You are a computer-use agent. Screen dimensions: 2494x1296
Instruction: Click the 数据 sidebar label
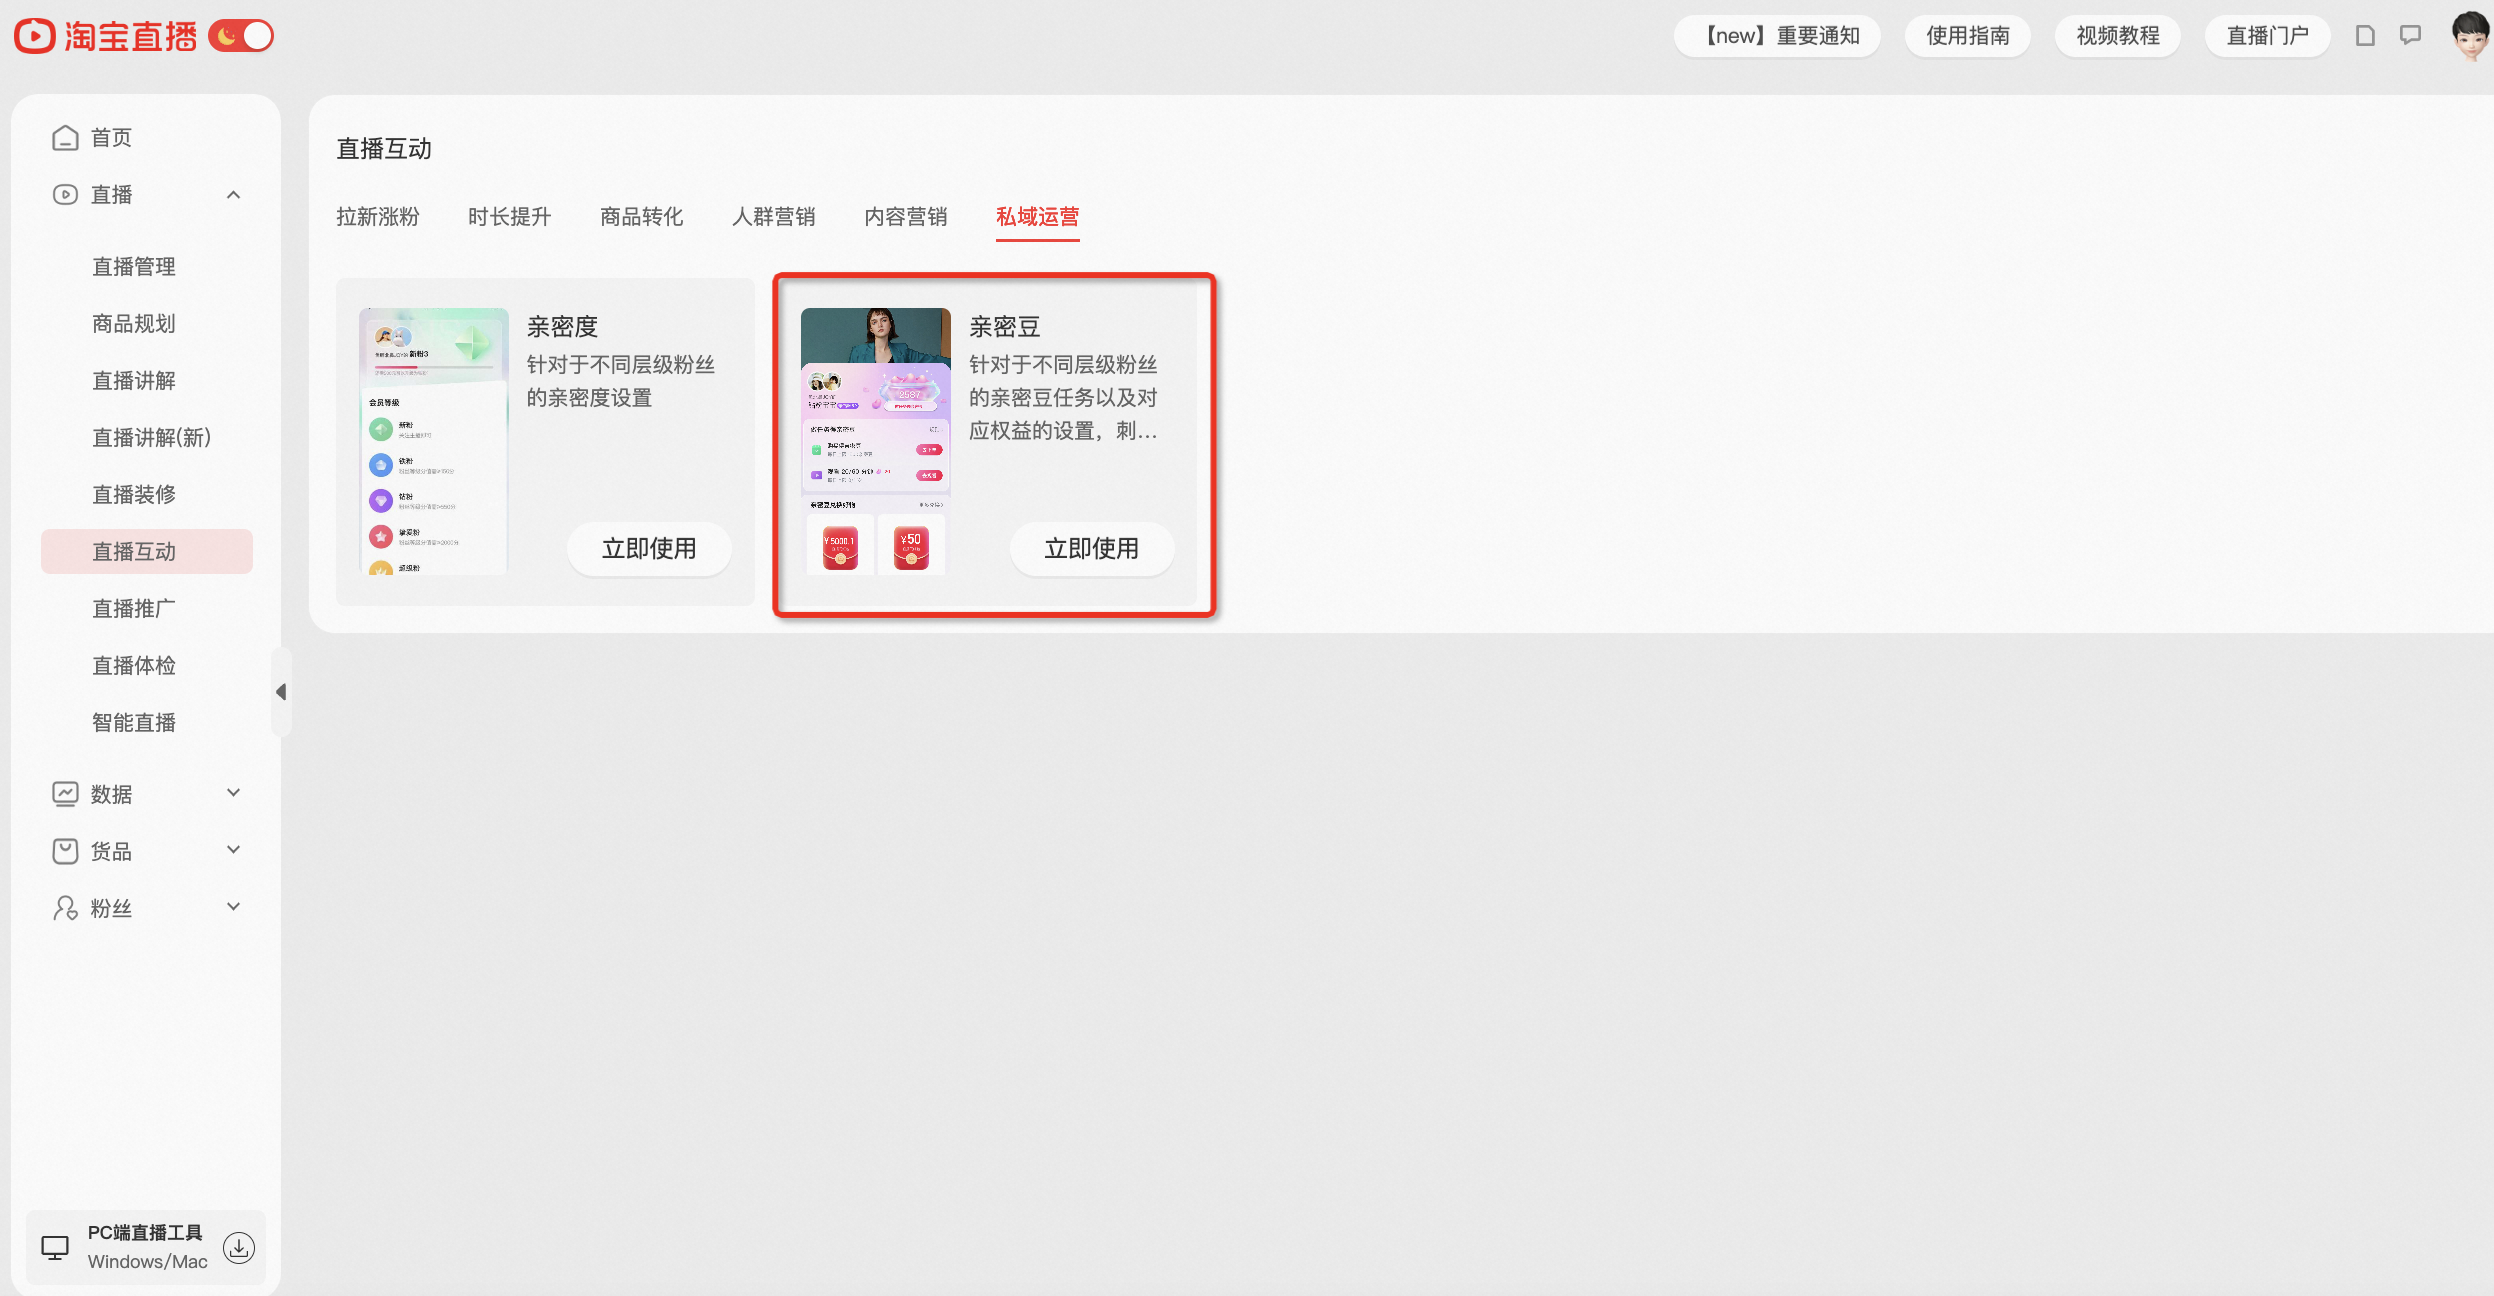click(x=111, y=794)
